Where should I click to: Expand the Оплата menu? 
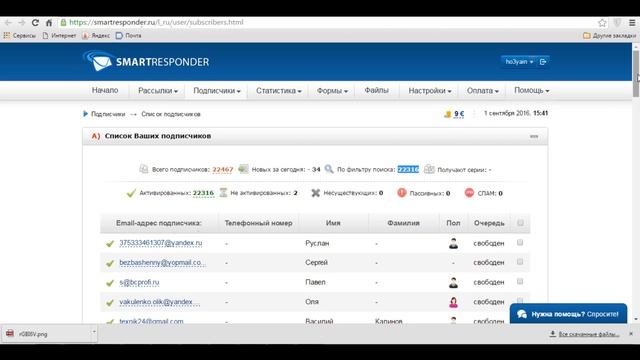click(x=483, y=91)
